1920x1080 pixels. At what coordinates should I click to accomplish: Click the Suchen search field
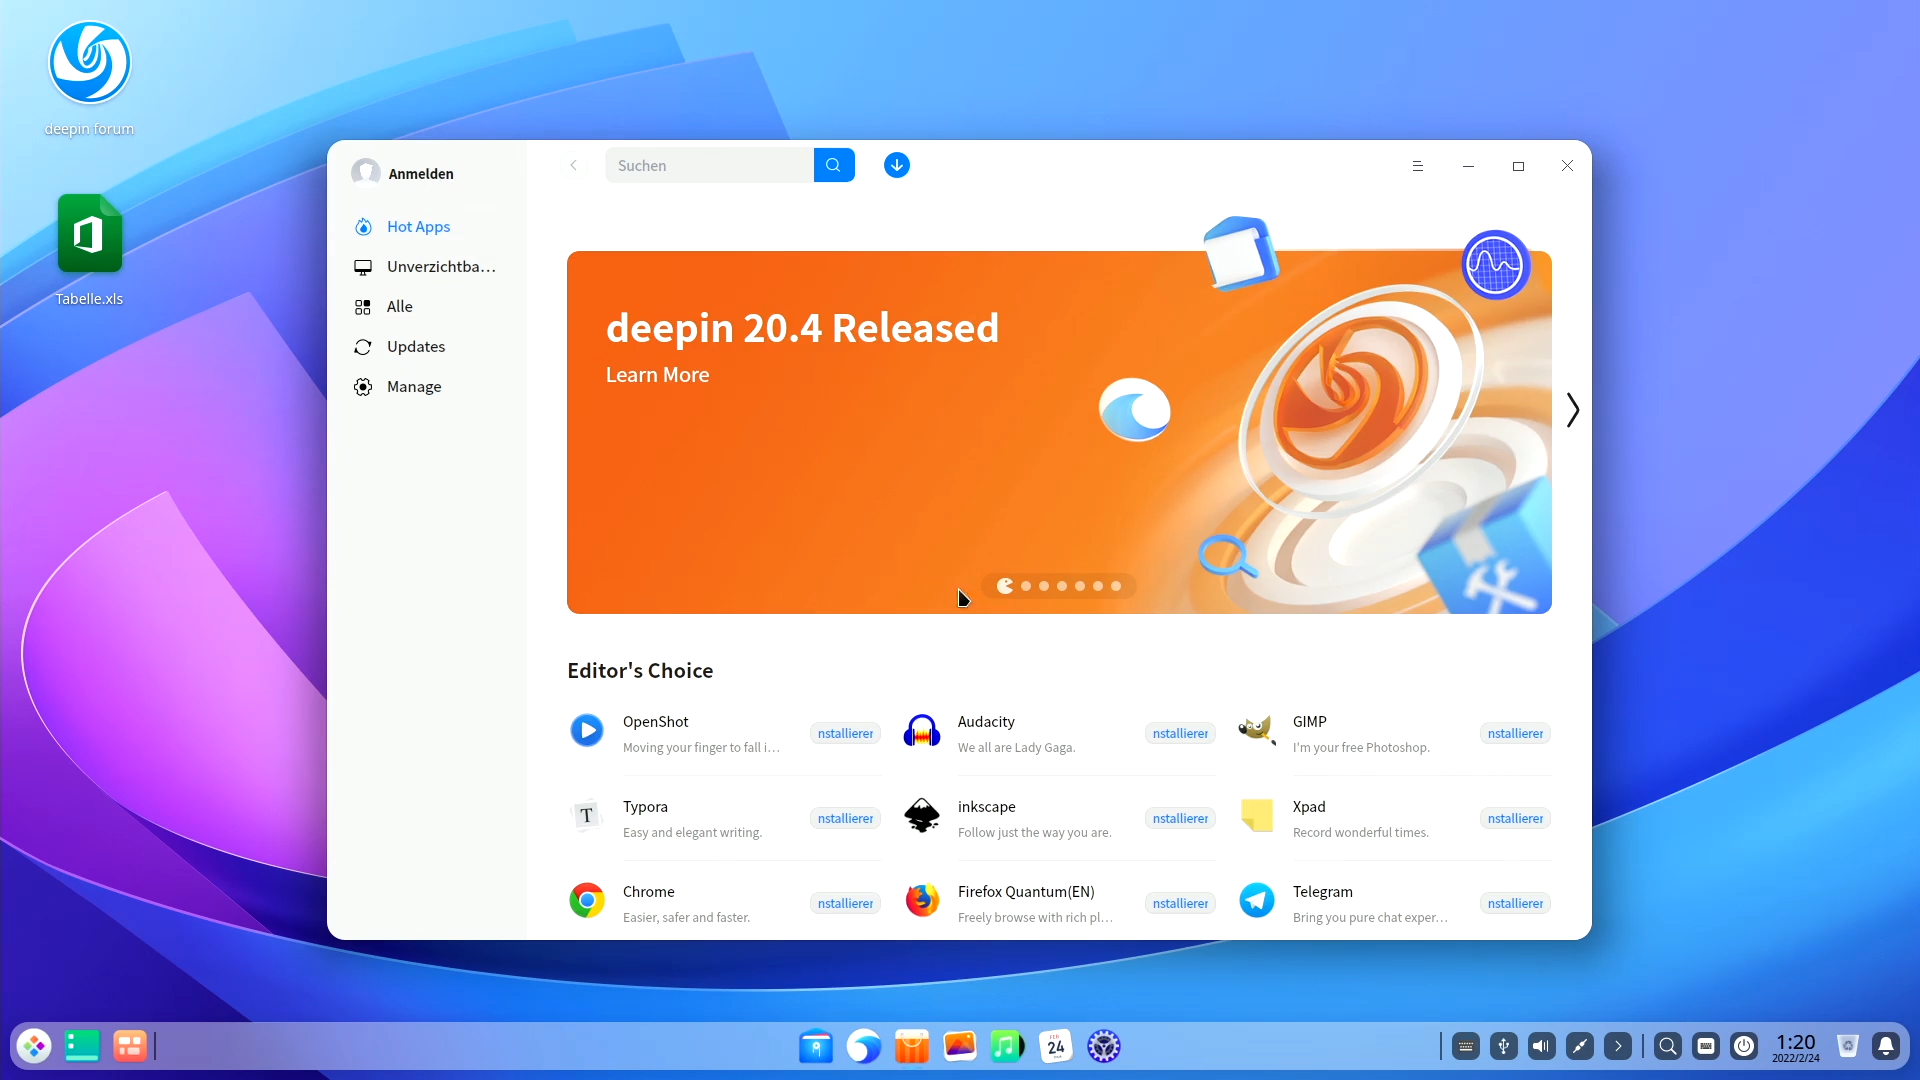coord(709,165)
